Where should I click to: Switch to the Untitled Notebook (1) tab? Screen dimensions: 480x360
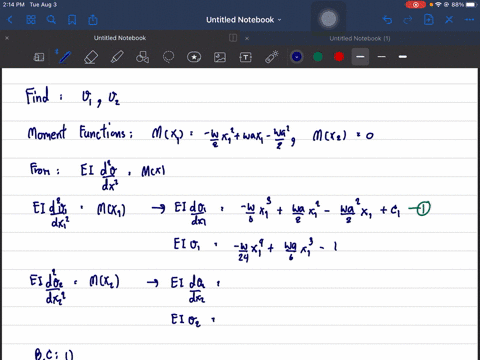(360, 38)
